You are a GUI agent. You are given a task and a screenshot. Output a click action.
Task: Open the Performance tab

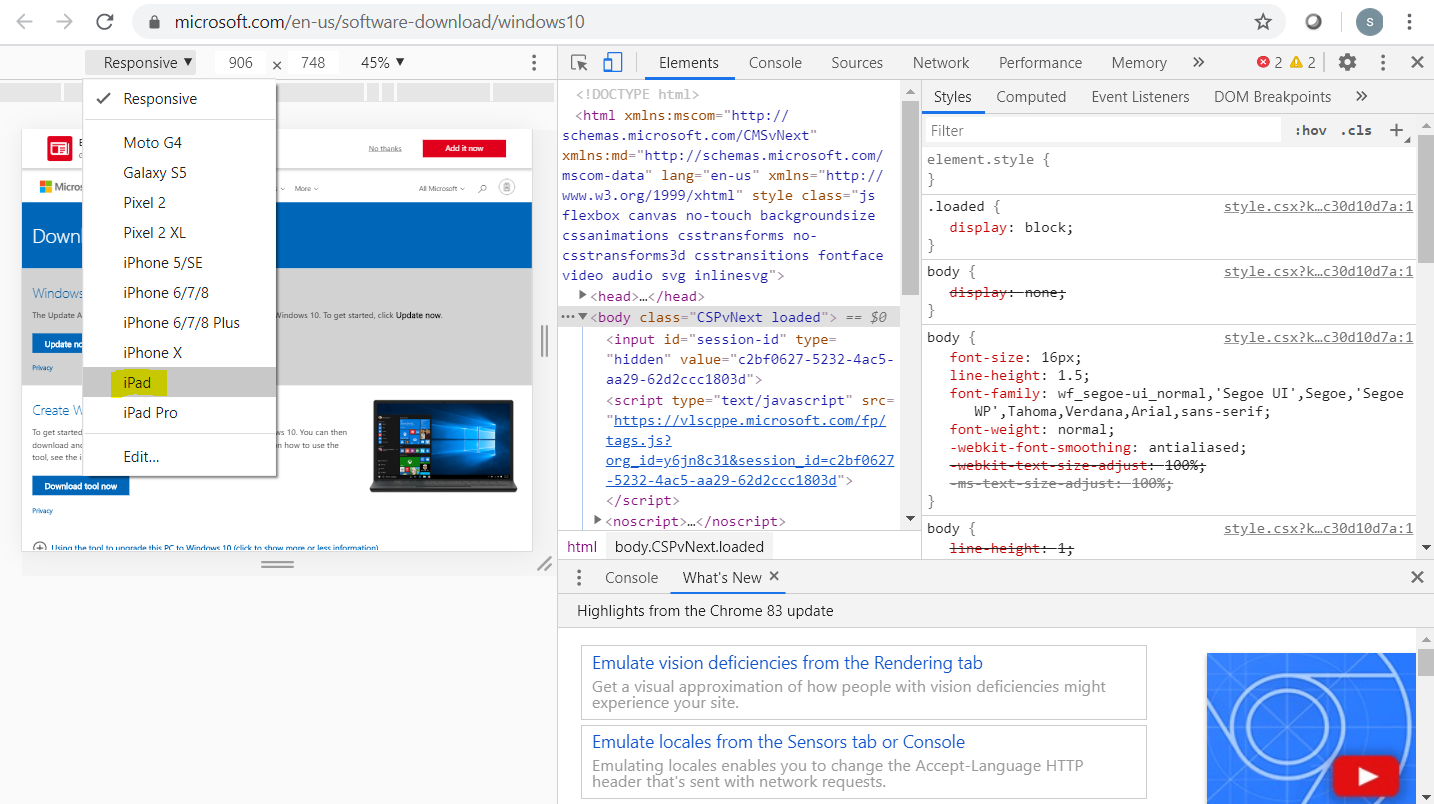click(x=1040, y=62)
